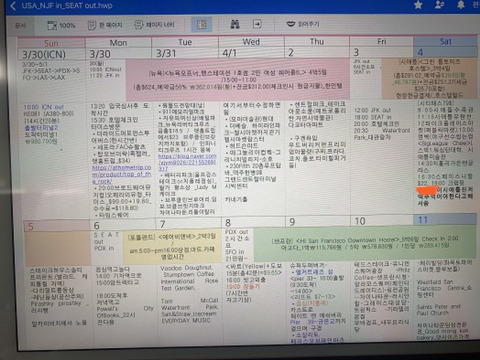Screen dimensions: 480x360
Task: Mark the document with the star icon
Action: (x=418, y=5)
